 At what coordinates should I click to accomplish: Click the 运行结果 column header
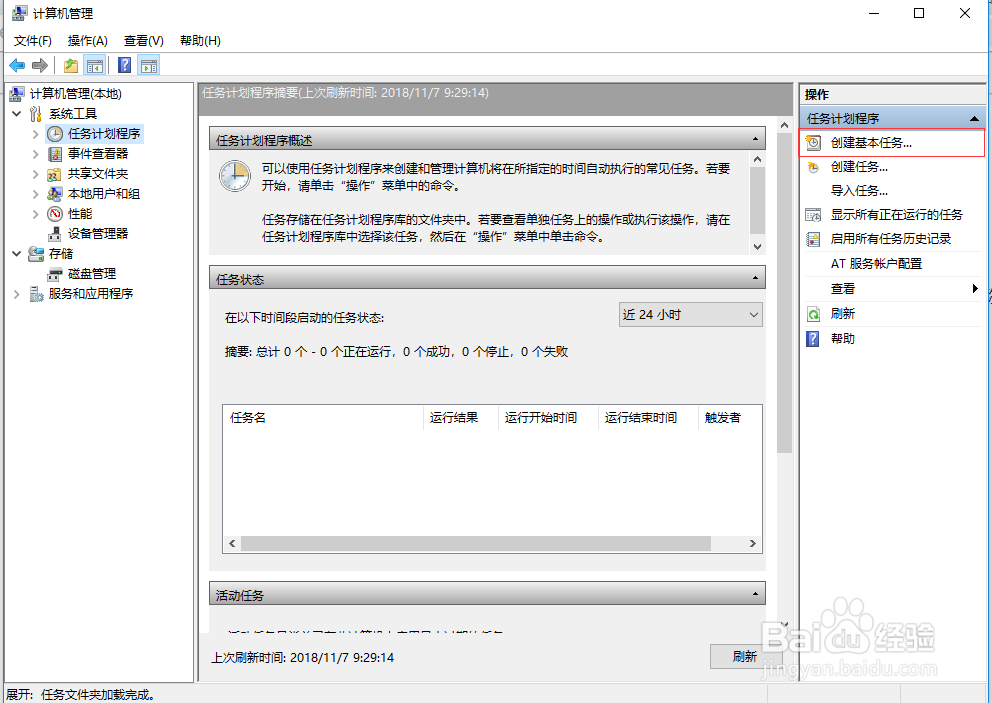461,418
